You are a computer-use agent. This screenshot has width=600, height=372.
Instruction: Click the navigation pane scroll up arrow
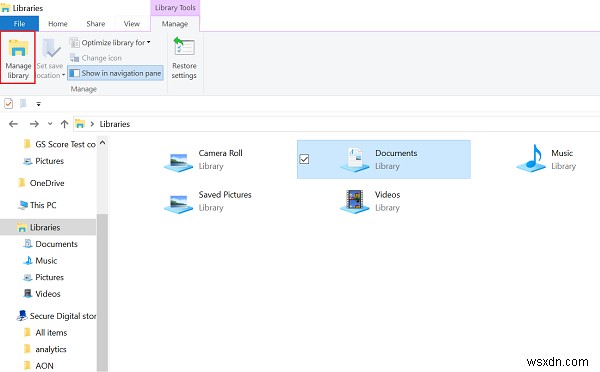tap(103, 142)
